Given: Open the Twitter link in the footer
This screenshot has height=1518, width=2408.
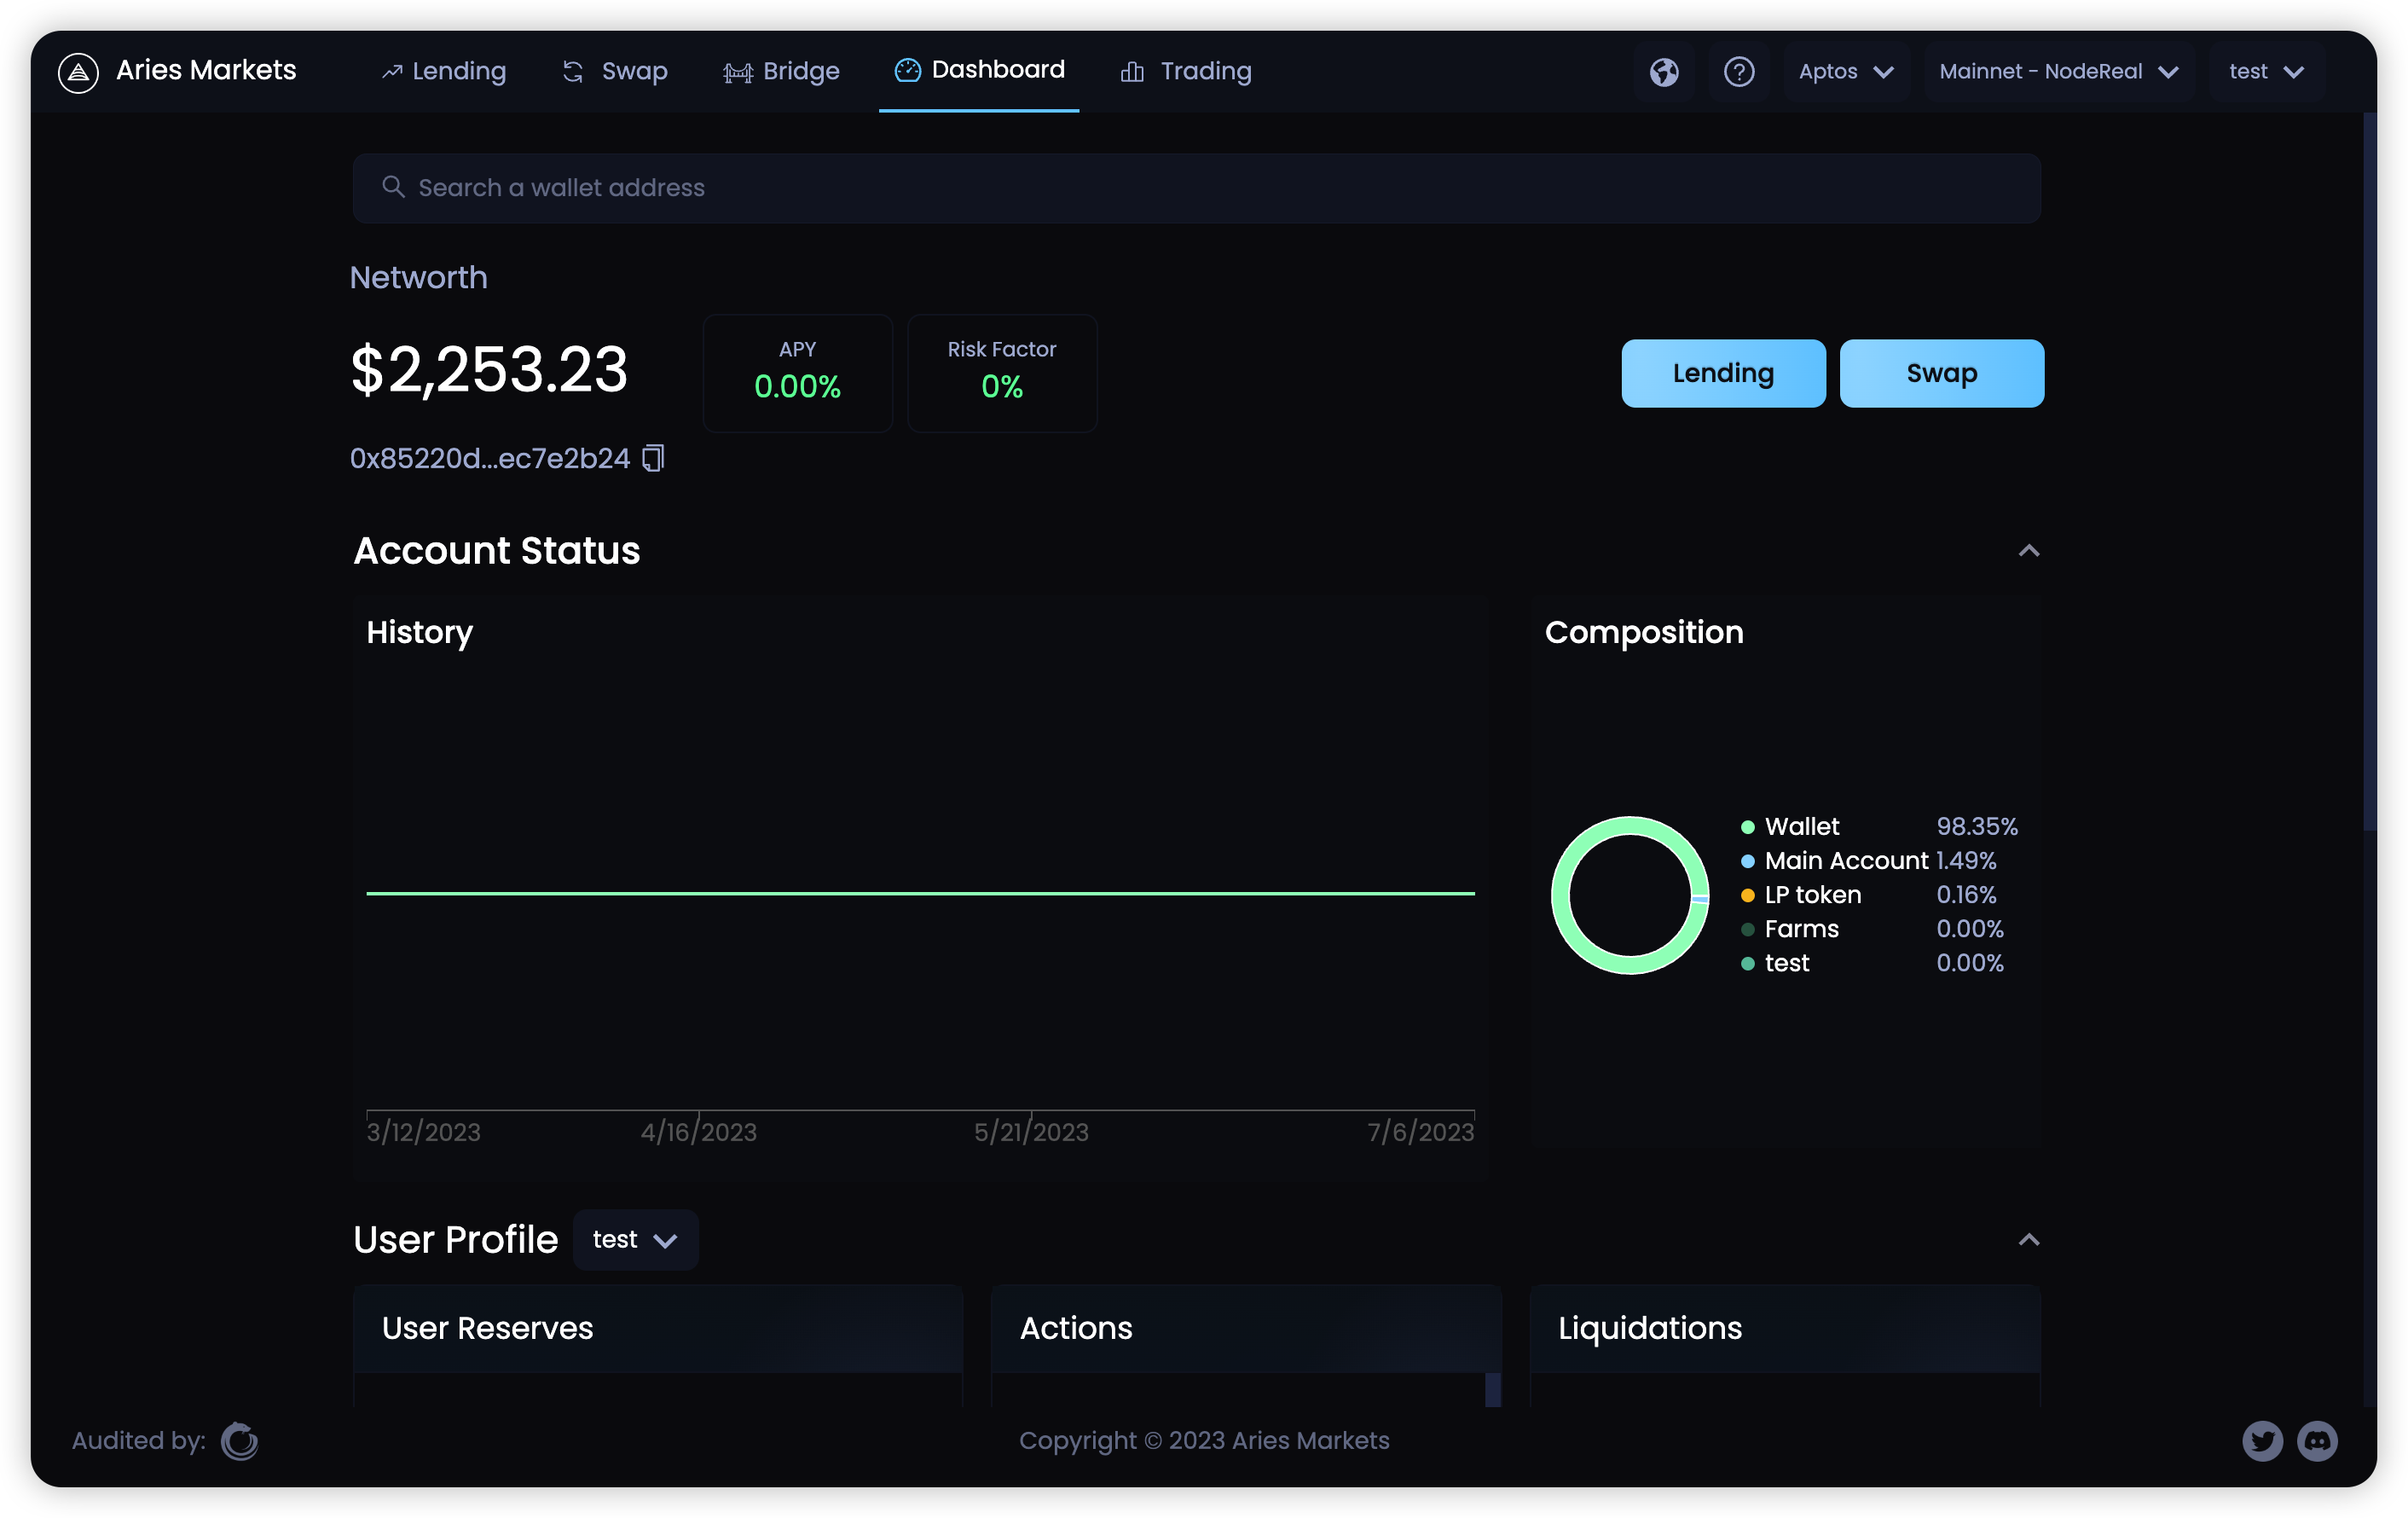Looking at the screenshot, I should pos(2262,1440).
